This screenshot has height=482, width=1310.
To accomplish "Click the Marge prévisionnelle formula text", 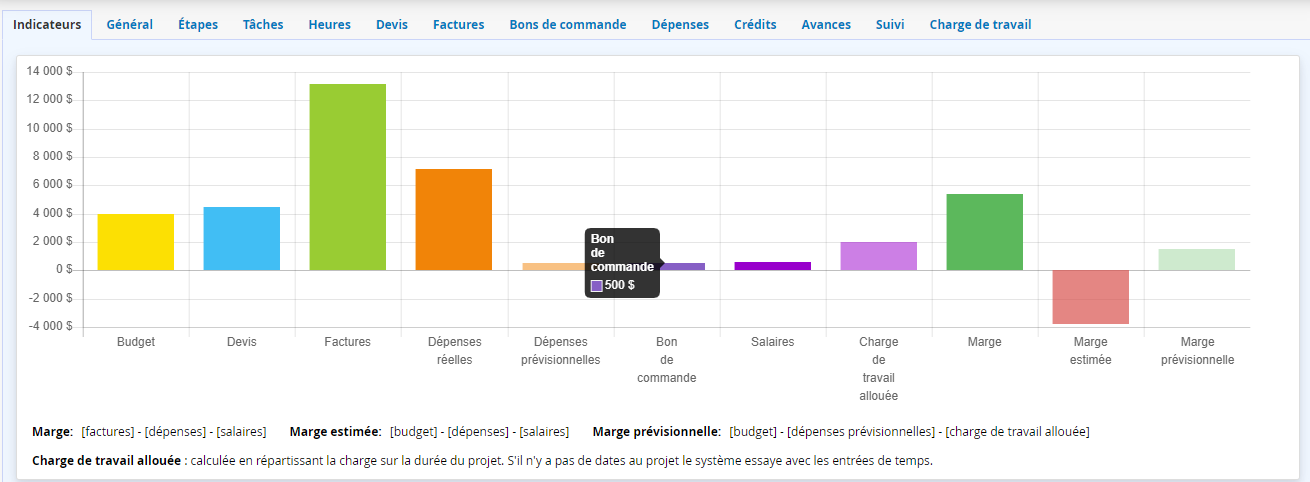I will (x=909, y=432).
